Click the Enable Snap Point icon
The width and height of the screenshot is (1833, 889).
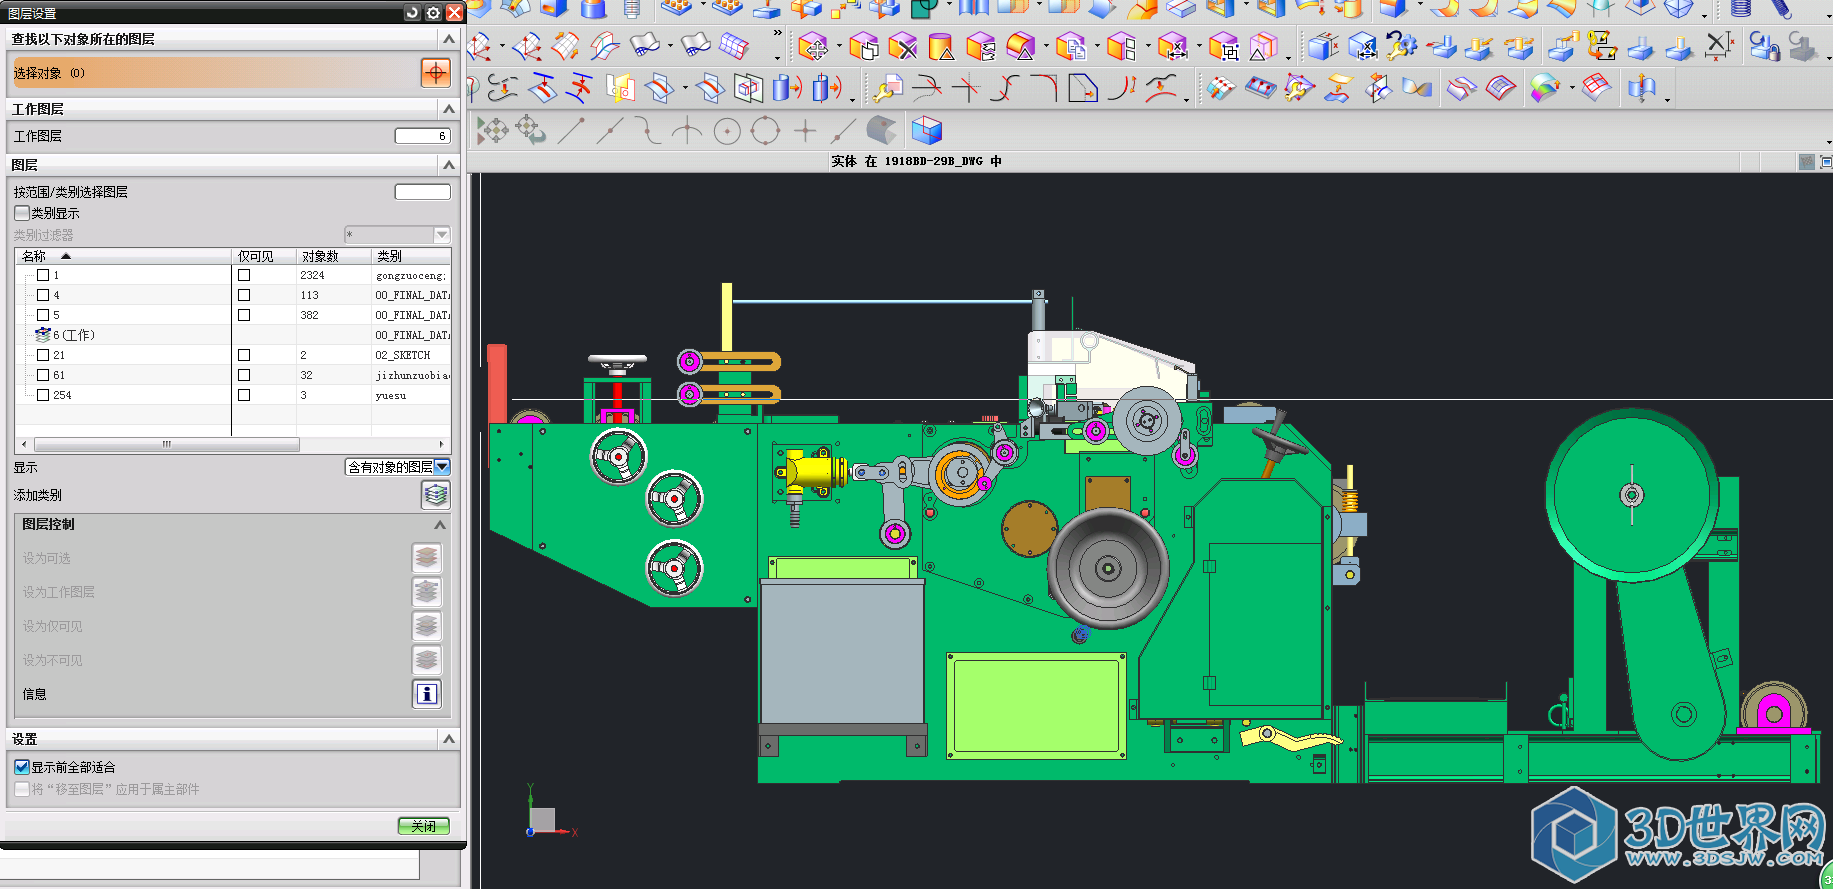point(492,131)
